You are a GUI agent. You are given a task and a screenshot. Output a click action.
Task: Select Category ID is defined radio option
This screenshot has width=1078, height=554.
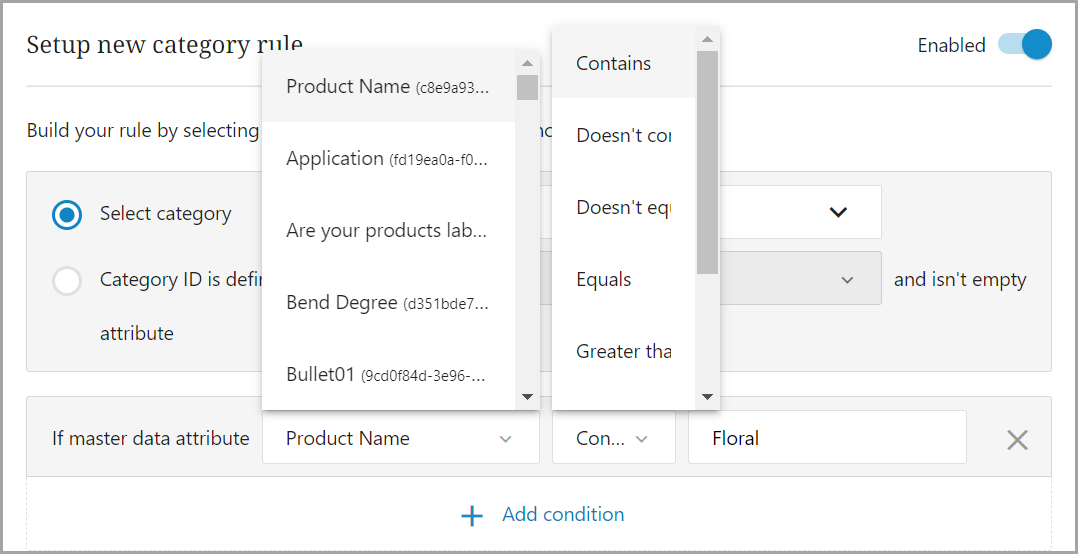tap(67, 281)
